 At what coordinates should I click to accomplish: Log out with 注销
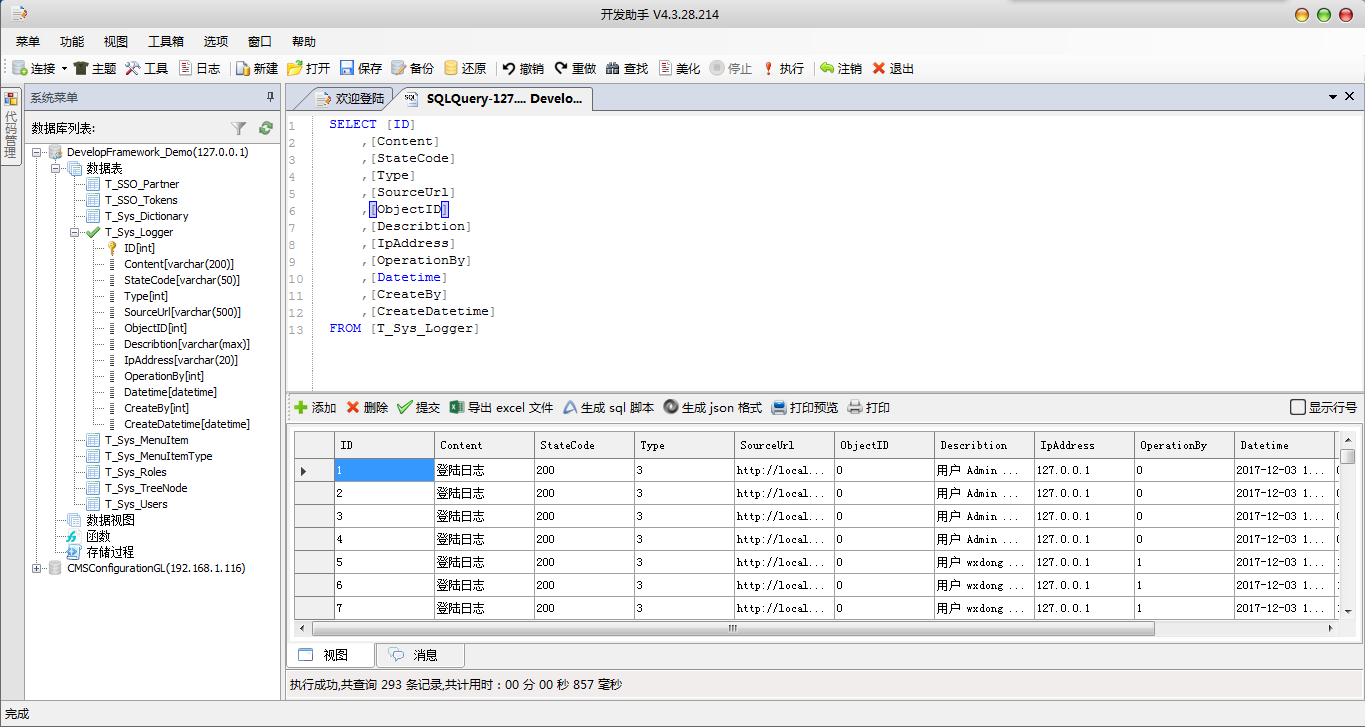(x=841, y=69)
